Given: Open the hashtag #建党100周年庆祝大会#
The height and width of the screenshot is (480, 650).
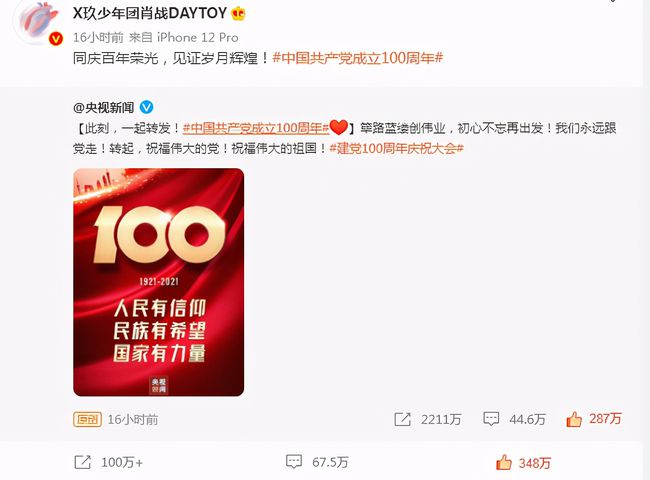Looking at the screenshot, I should [397, 148].
